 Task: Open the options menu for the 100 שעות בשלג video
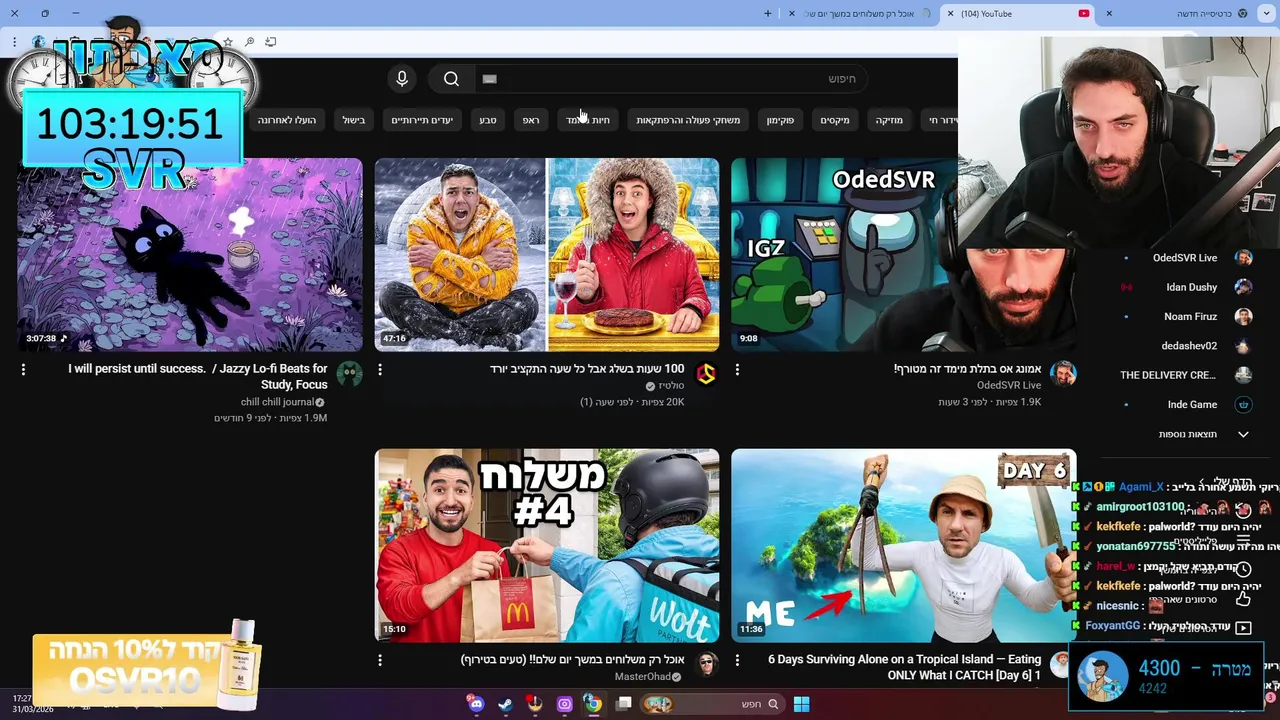[380, 369]
